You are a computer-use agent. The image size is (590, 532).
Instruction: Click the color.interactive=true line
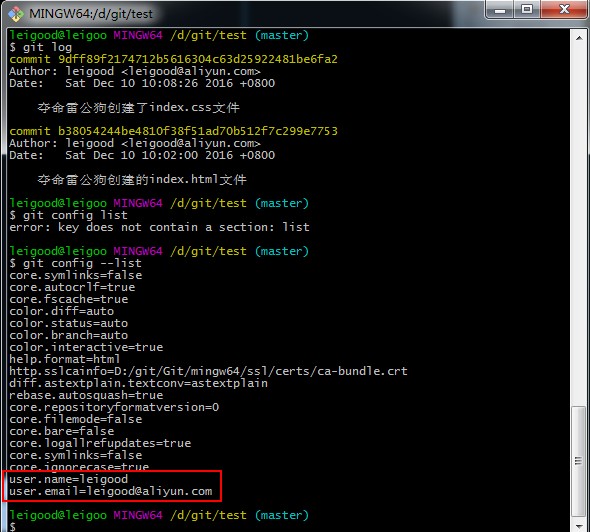pos(86,347)
